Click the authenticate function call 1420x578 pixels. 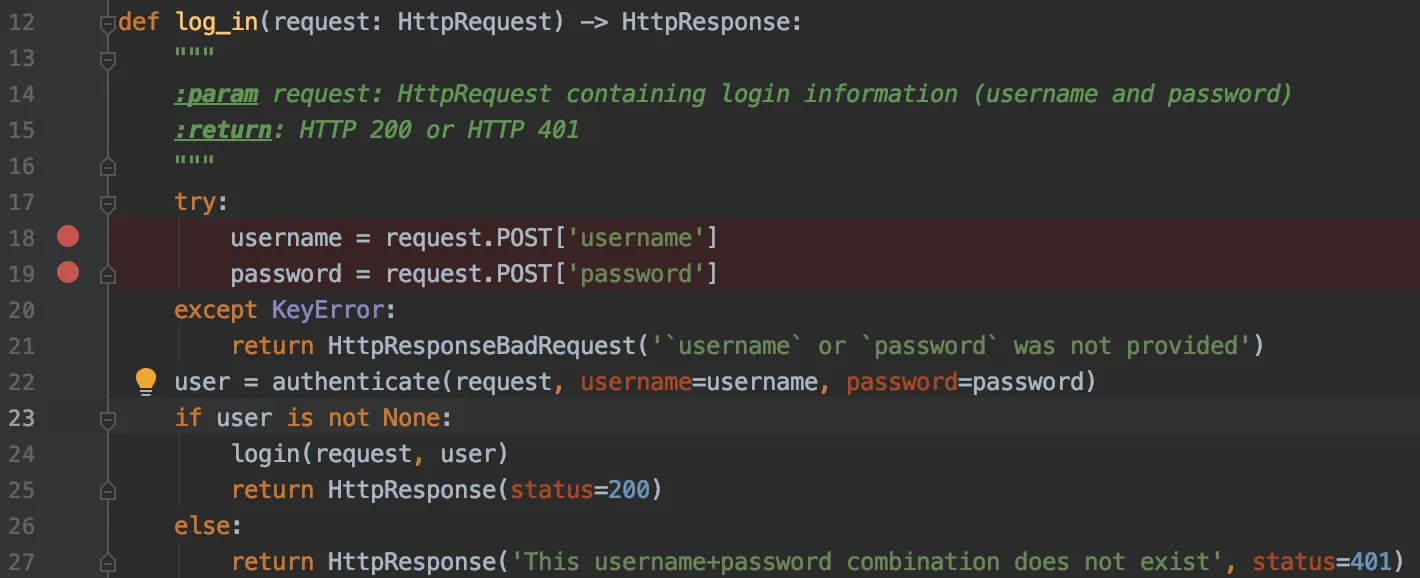point(356,381)
